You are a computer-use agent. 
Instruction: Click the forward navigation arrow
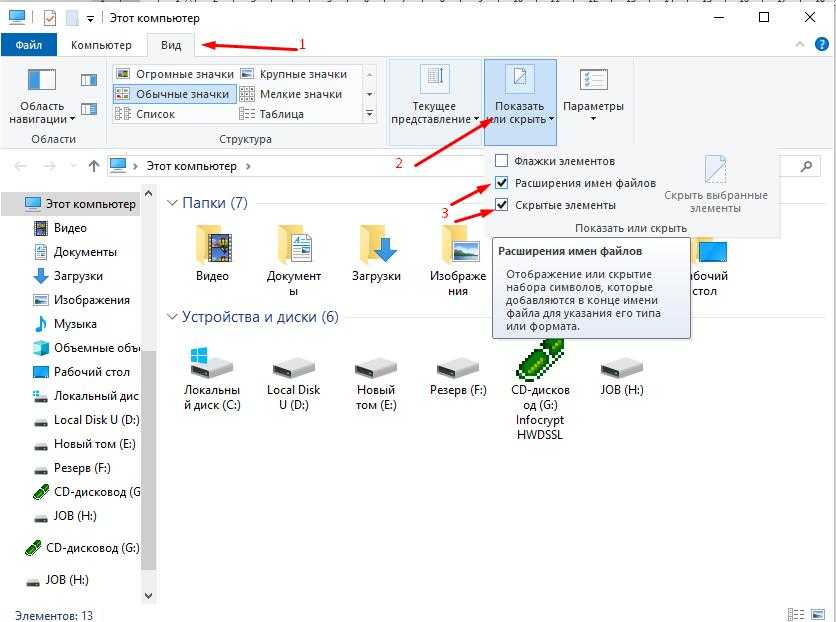tap(50, 166)
